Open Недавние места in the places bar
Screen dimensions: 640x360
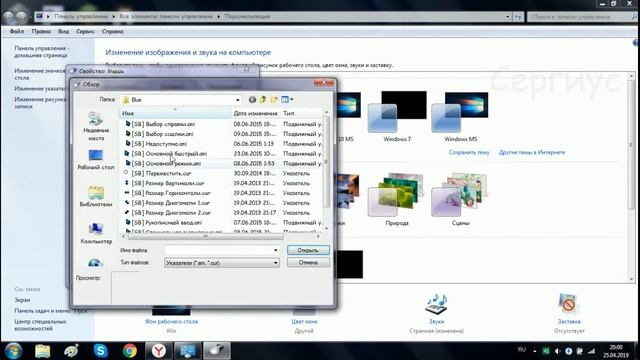pyautogui.click(x=96, y=127)
